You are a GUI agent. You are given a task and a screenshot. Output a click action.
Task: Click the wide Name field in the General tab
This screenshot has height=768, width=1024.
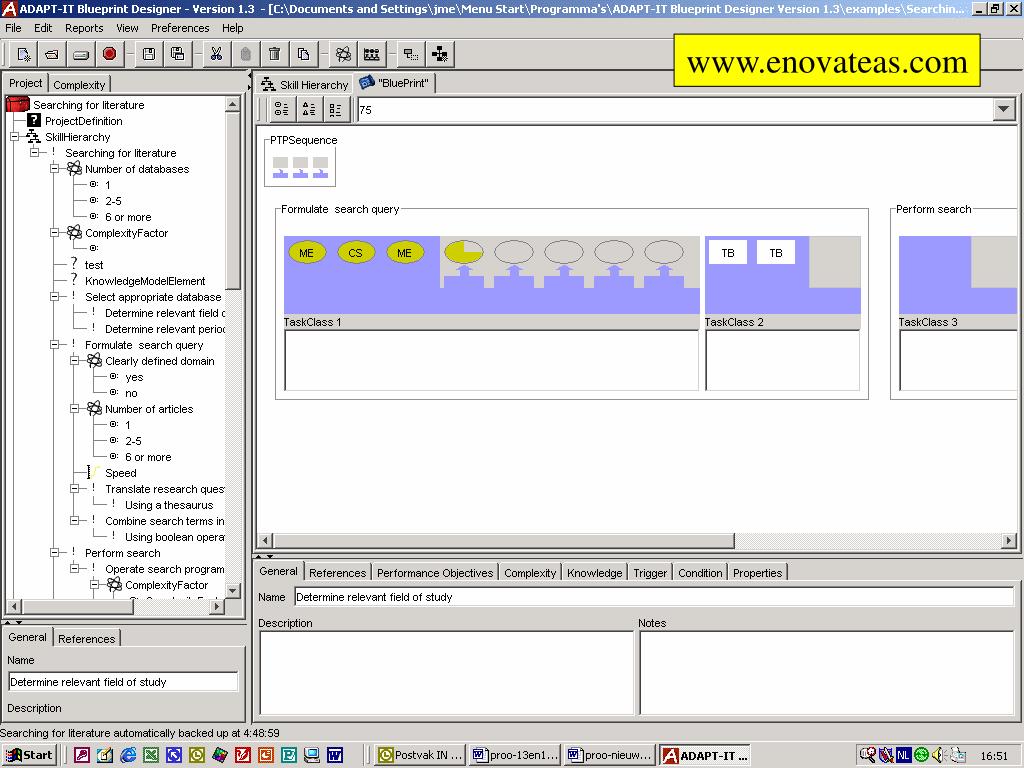click(654, 597)
